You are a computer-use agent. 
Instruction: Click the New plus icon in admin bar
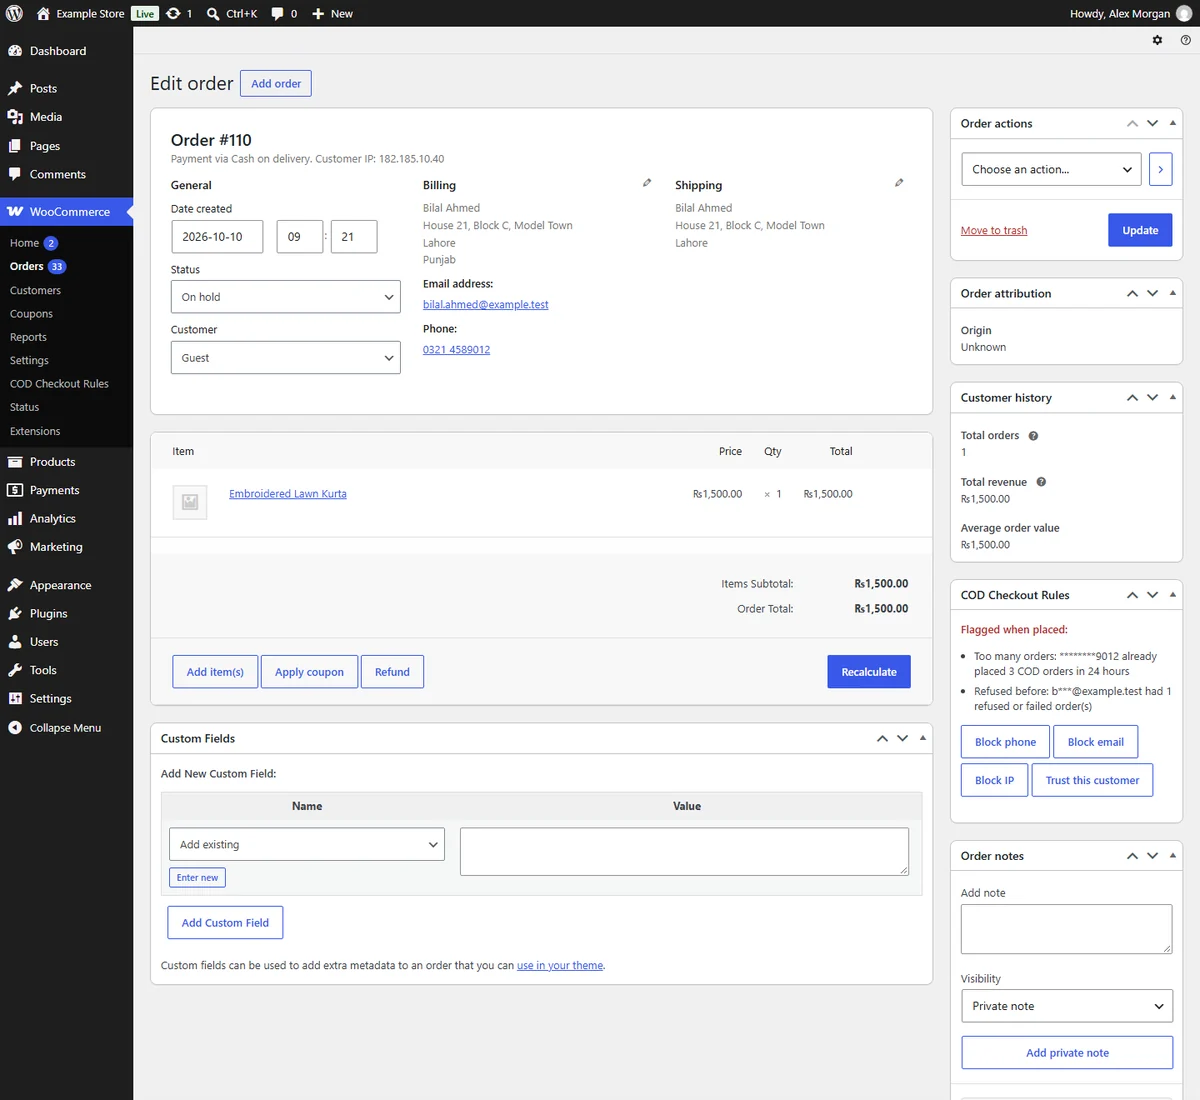pyautogui.click(x=318, y=13)
